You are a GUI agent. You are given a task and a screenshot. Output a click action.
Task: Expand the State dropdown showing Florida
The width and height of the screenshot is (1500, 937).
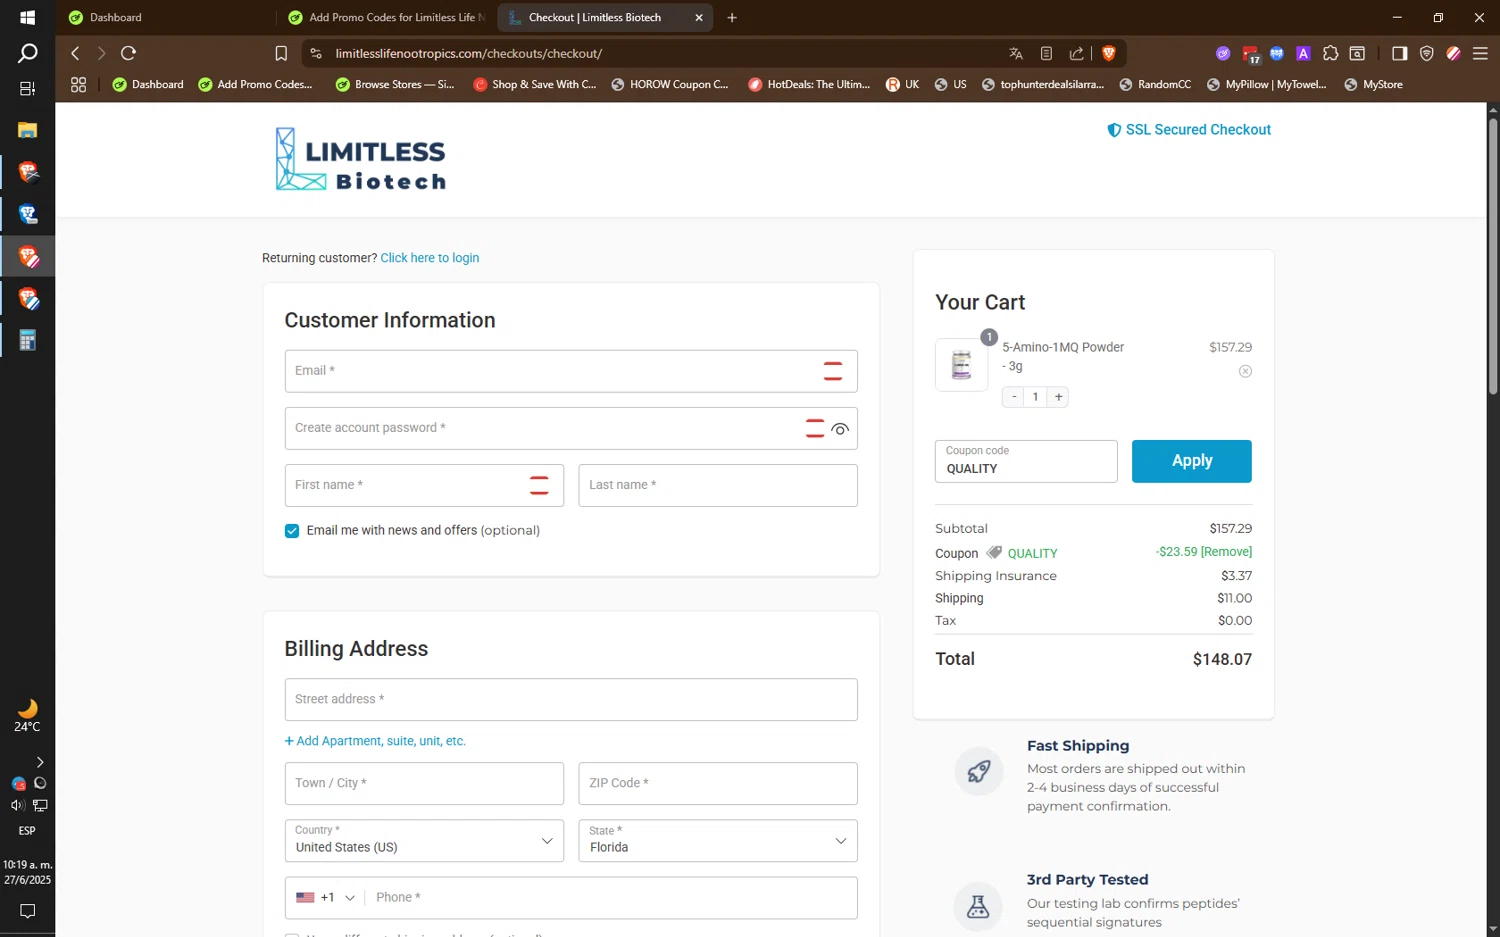pos(718,841)
